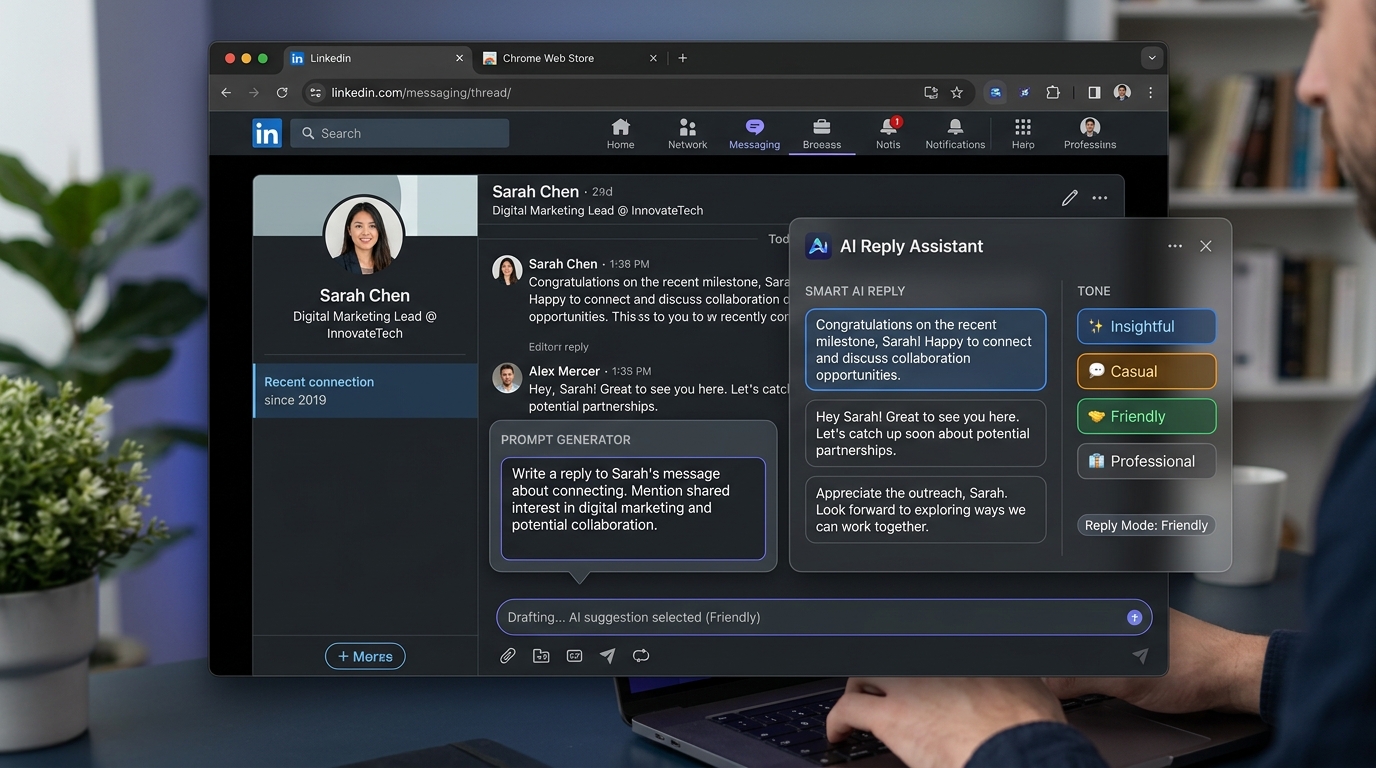Switch to the LinkedIn browser tab

(x=376, y=58)
